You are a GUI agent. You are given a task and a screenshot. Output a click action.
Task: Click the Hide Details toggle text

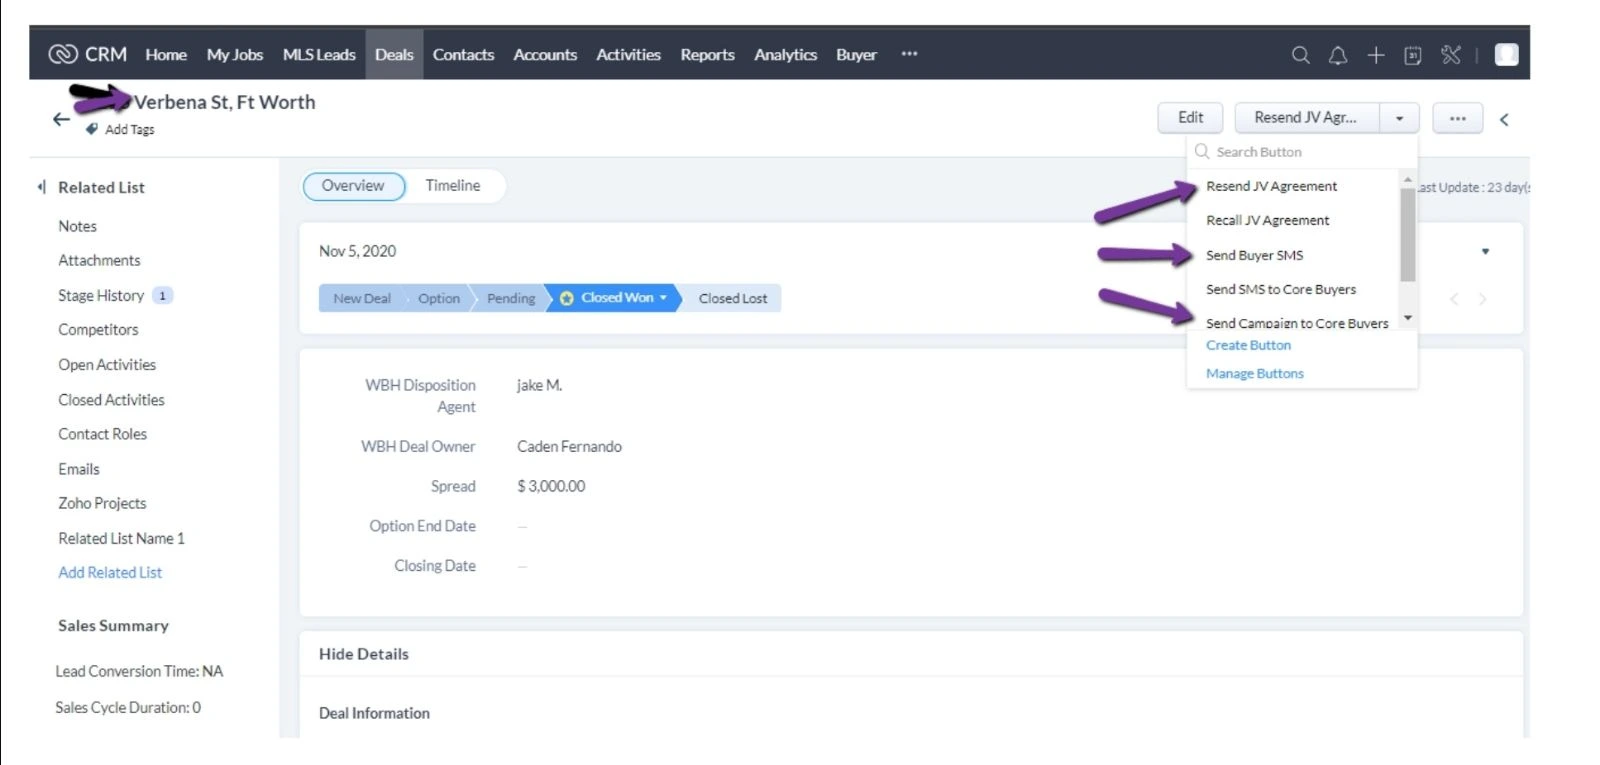364,654
